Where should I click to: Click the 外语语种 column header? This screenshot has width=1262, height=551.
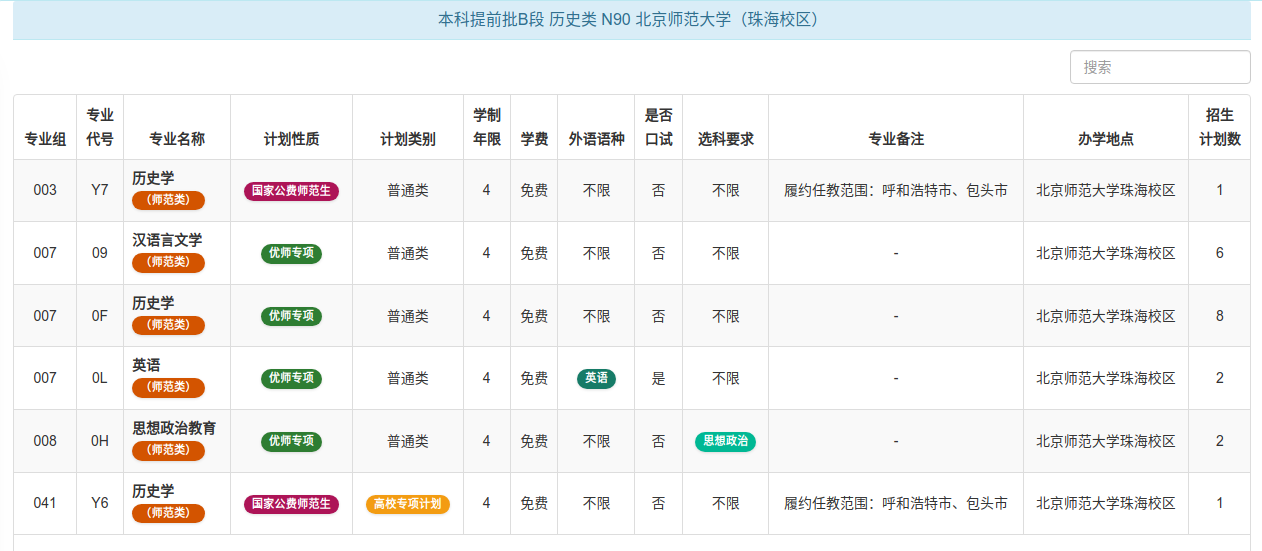coord(596,127)
